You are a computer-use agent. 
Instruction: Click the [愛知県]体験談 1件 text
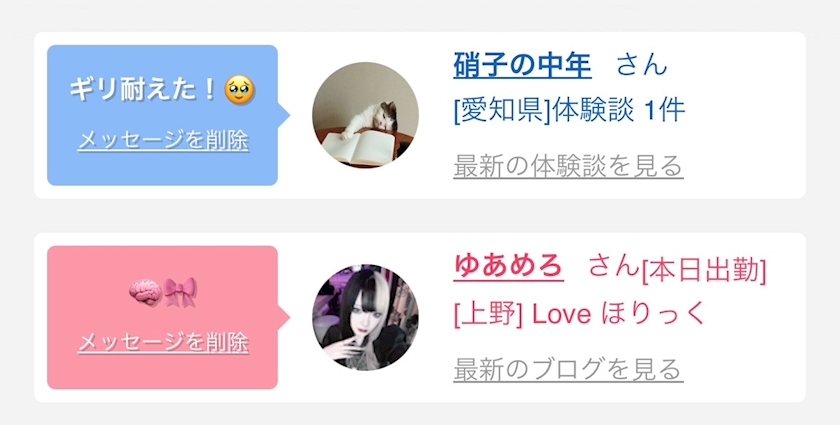(x=569, y=111)
